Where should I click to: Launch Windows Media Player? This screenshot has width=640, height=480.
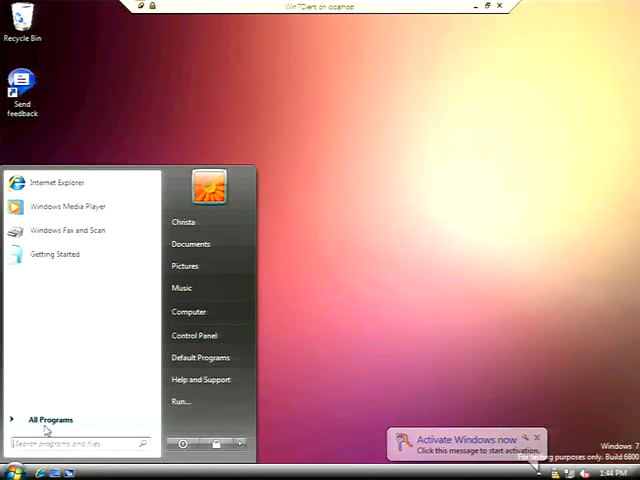point(67,207)
